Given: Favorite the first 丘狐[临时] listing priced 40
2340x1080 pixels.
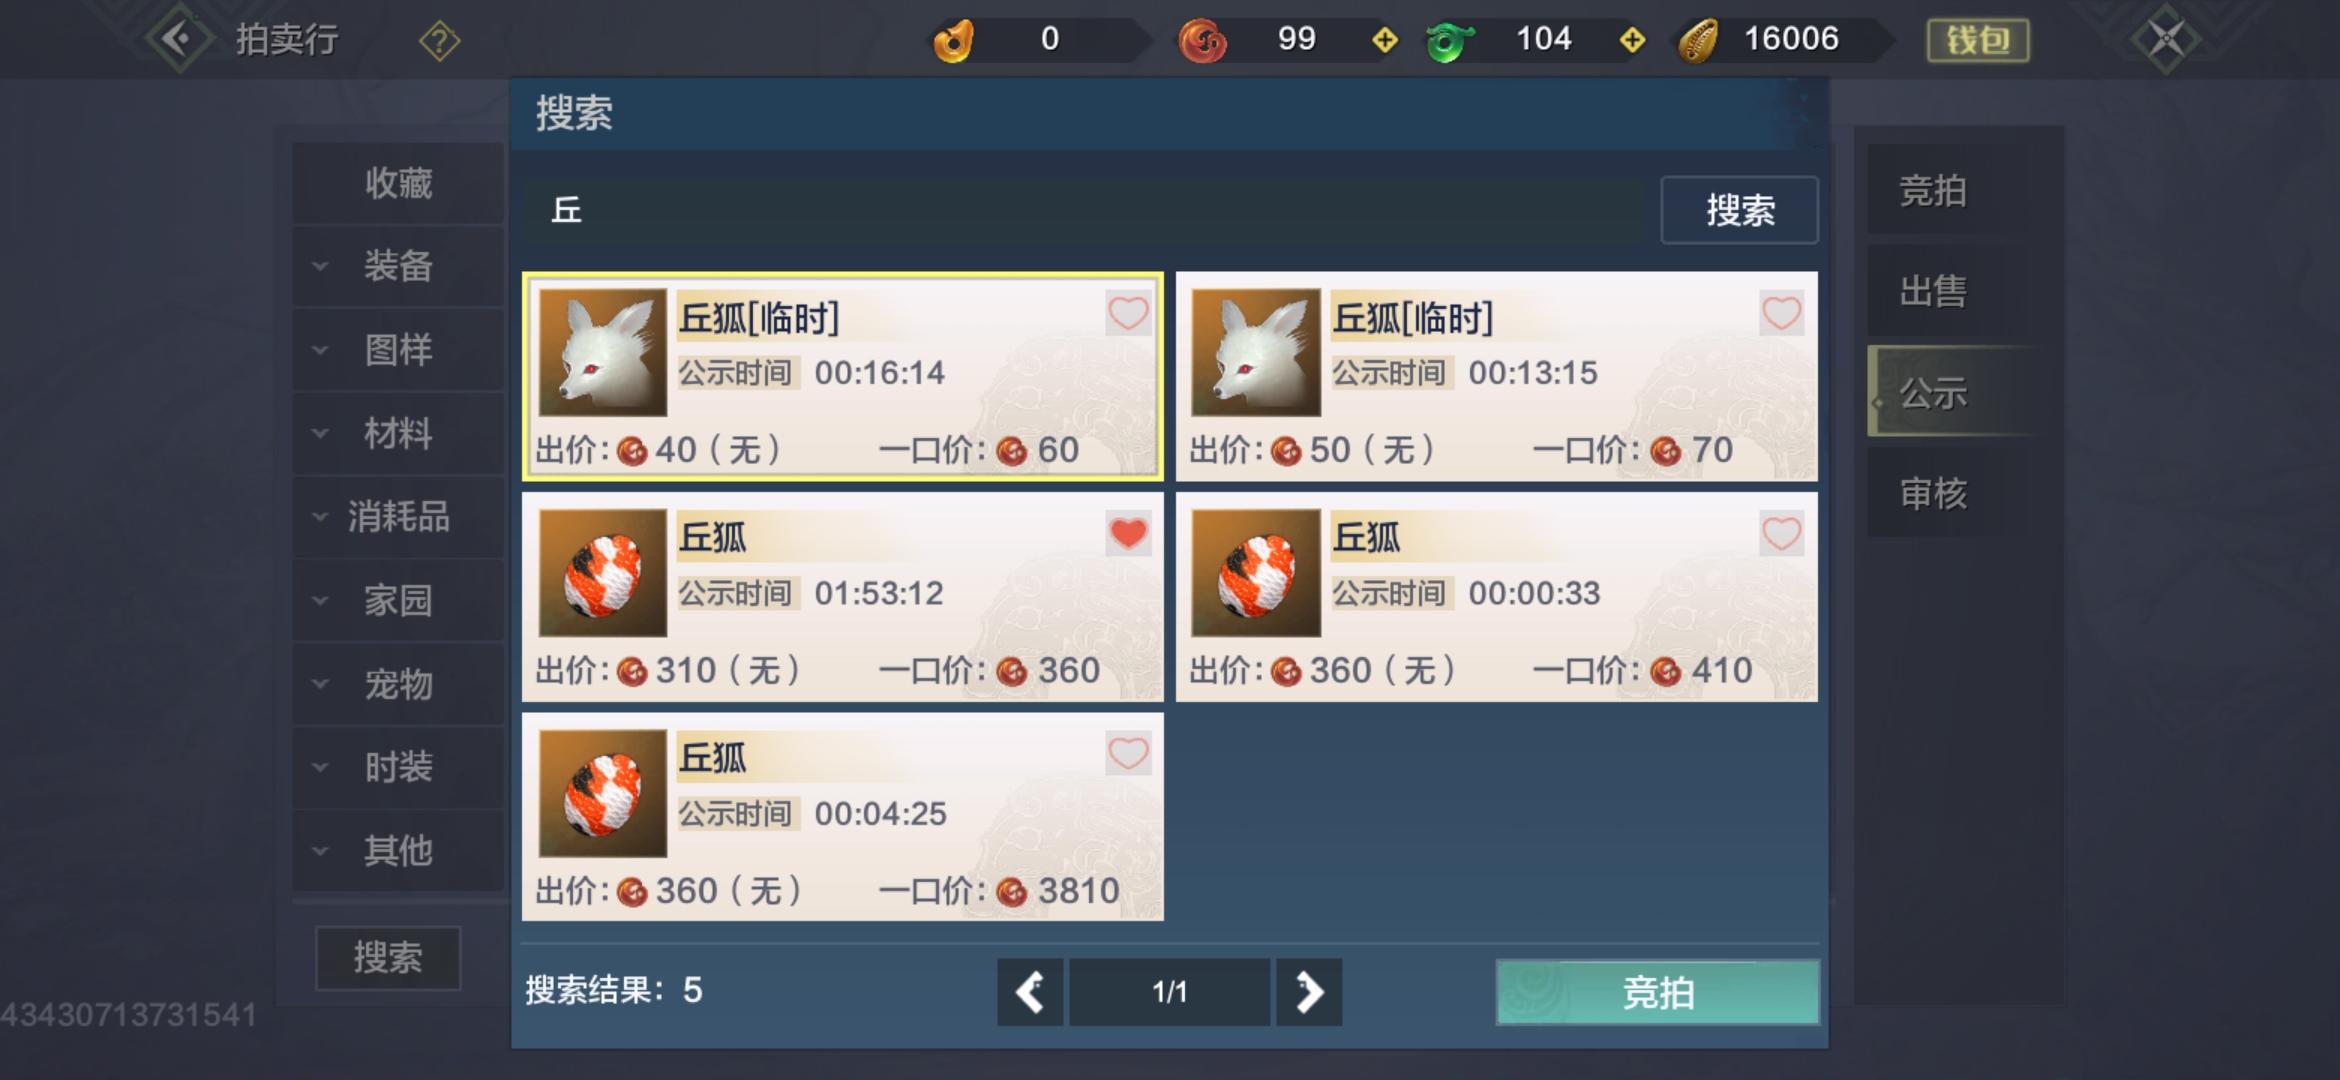Looking at the screenshot, I should pyautogui.click(x=1128, y=314).
